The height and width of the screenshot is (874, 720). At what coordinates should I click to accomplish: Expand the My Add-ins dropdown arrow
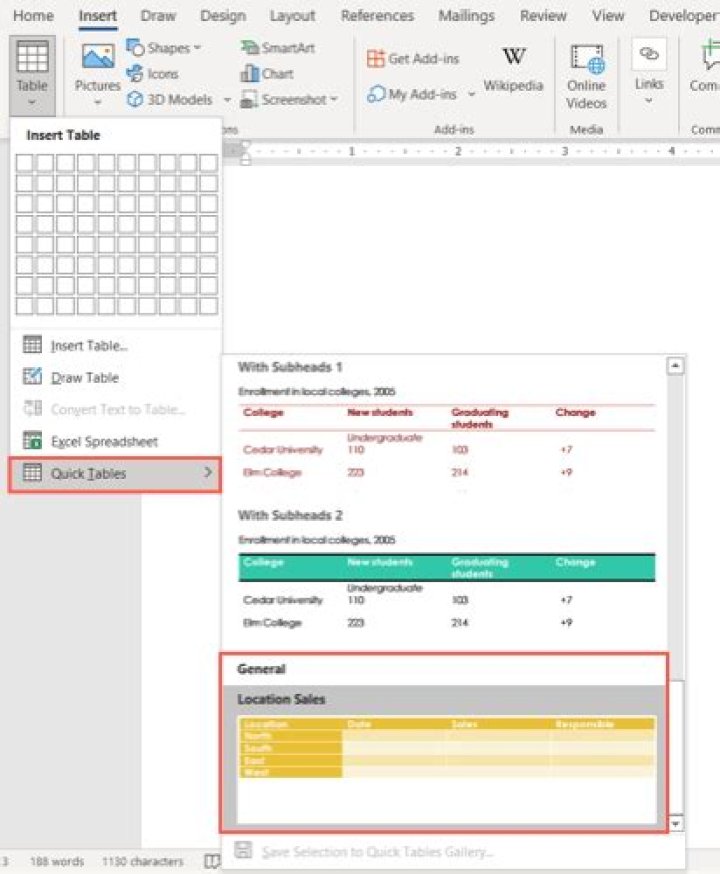click(x=471, y=94)
